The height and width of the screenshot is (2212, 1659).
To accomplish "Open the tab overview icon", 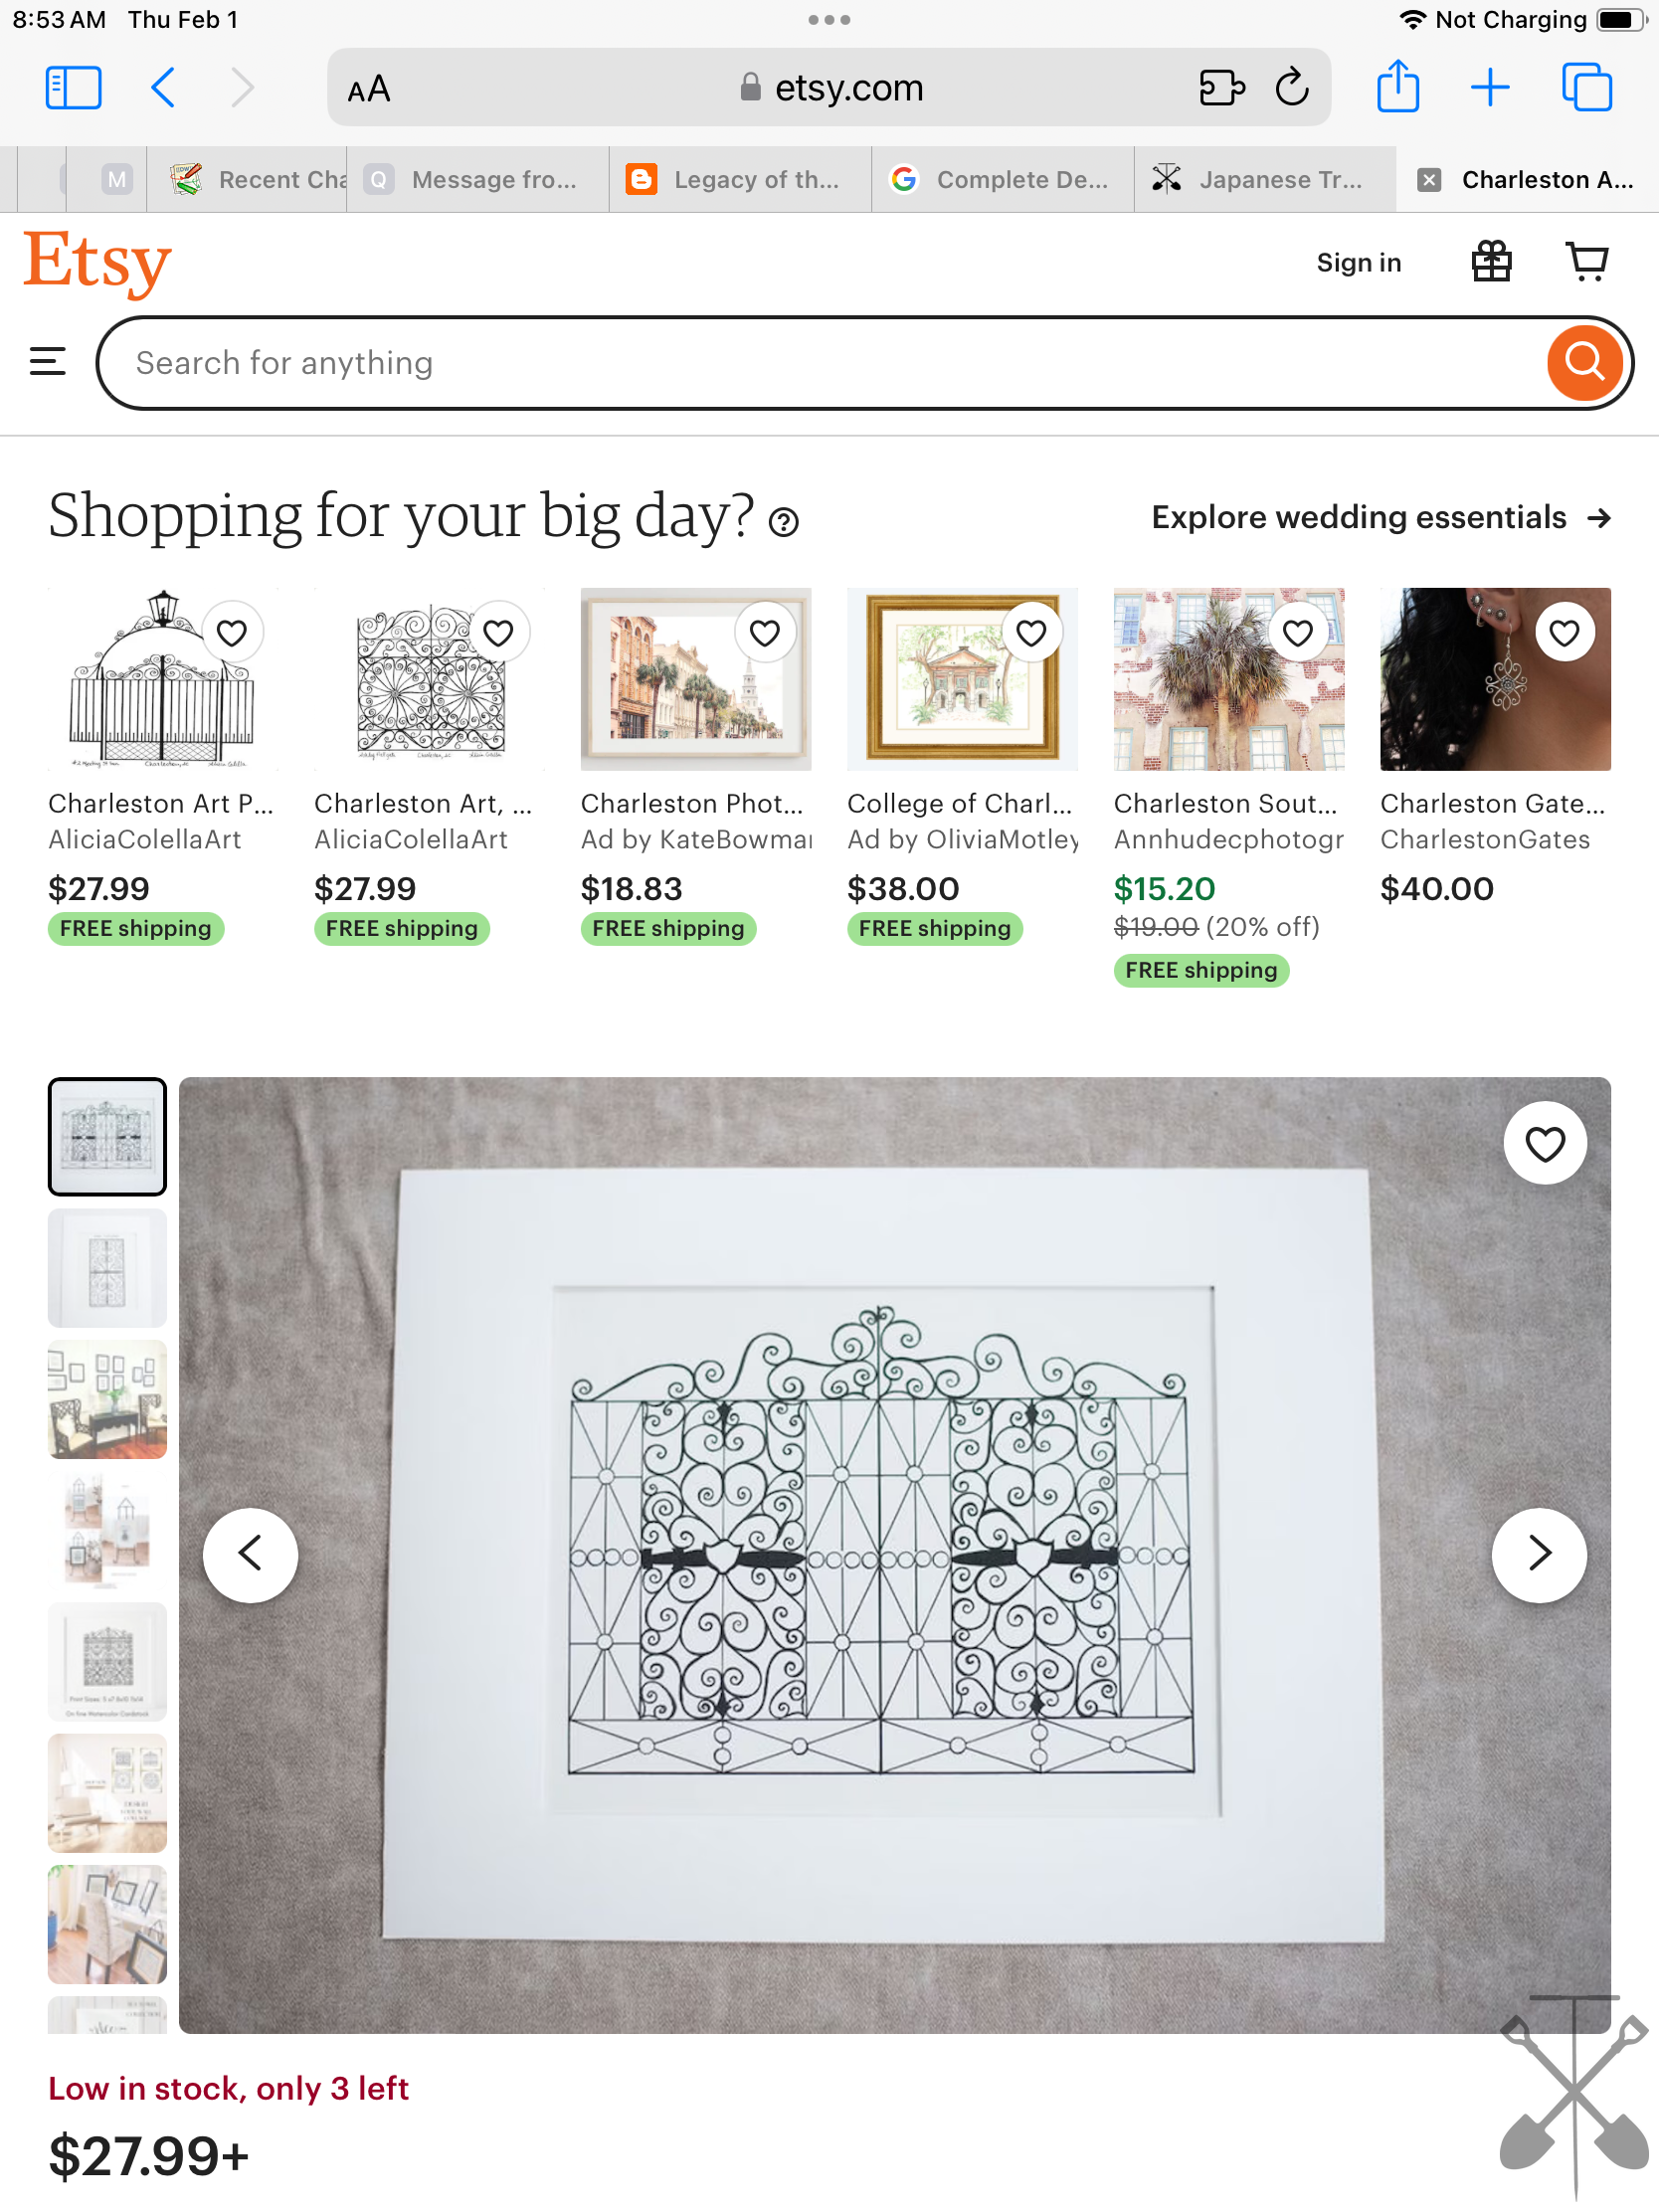I will pyautogui.click(x=1586, y=87).
